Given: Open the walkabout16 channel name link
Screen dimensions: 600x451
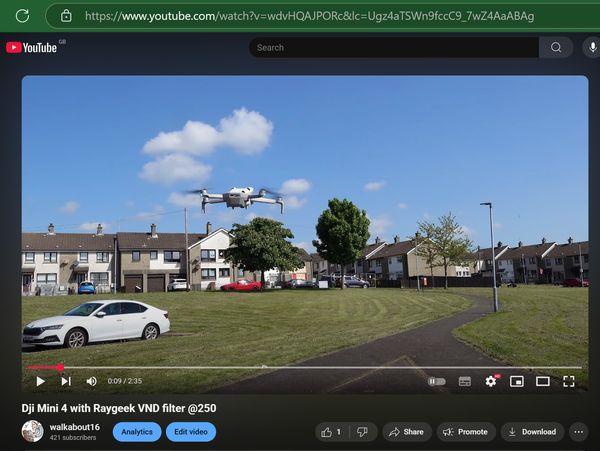Looking at the screenshot, I should [75, 427].
